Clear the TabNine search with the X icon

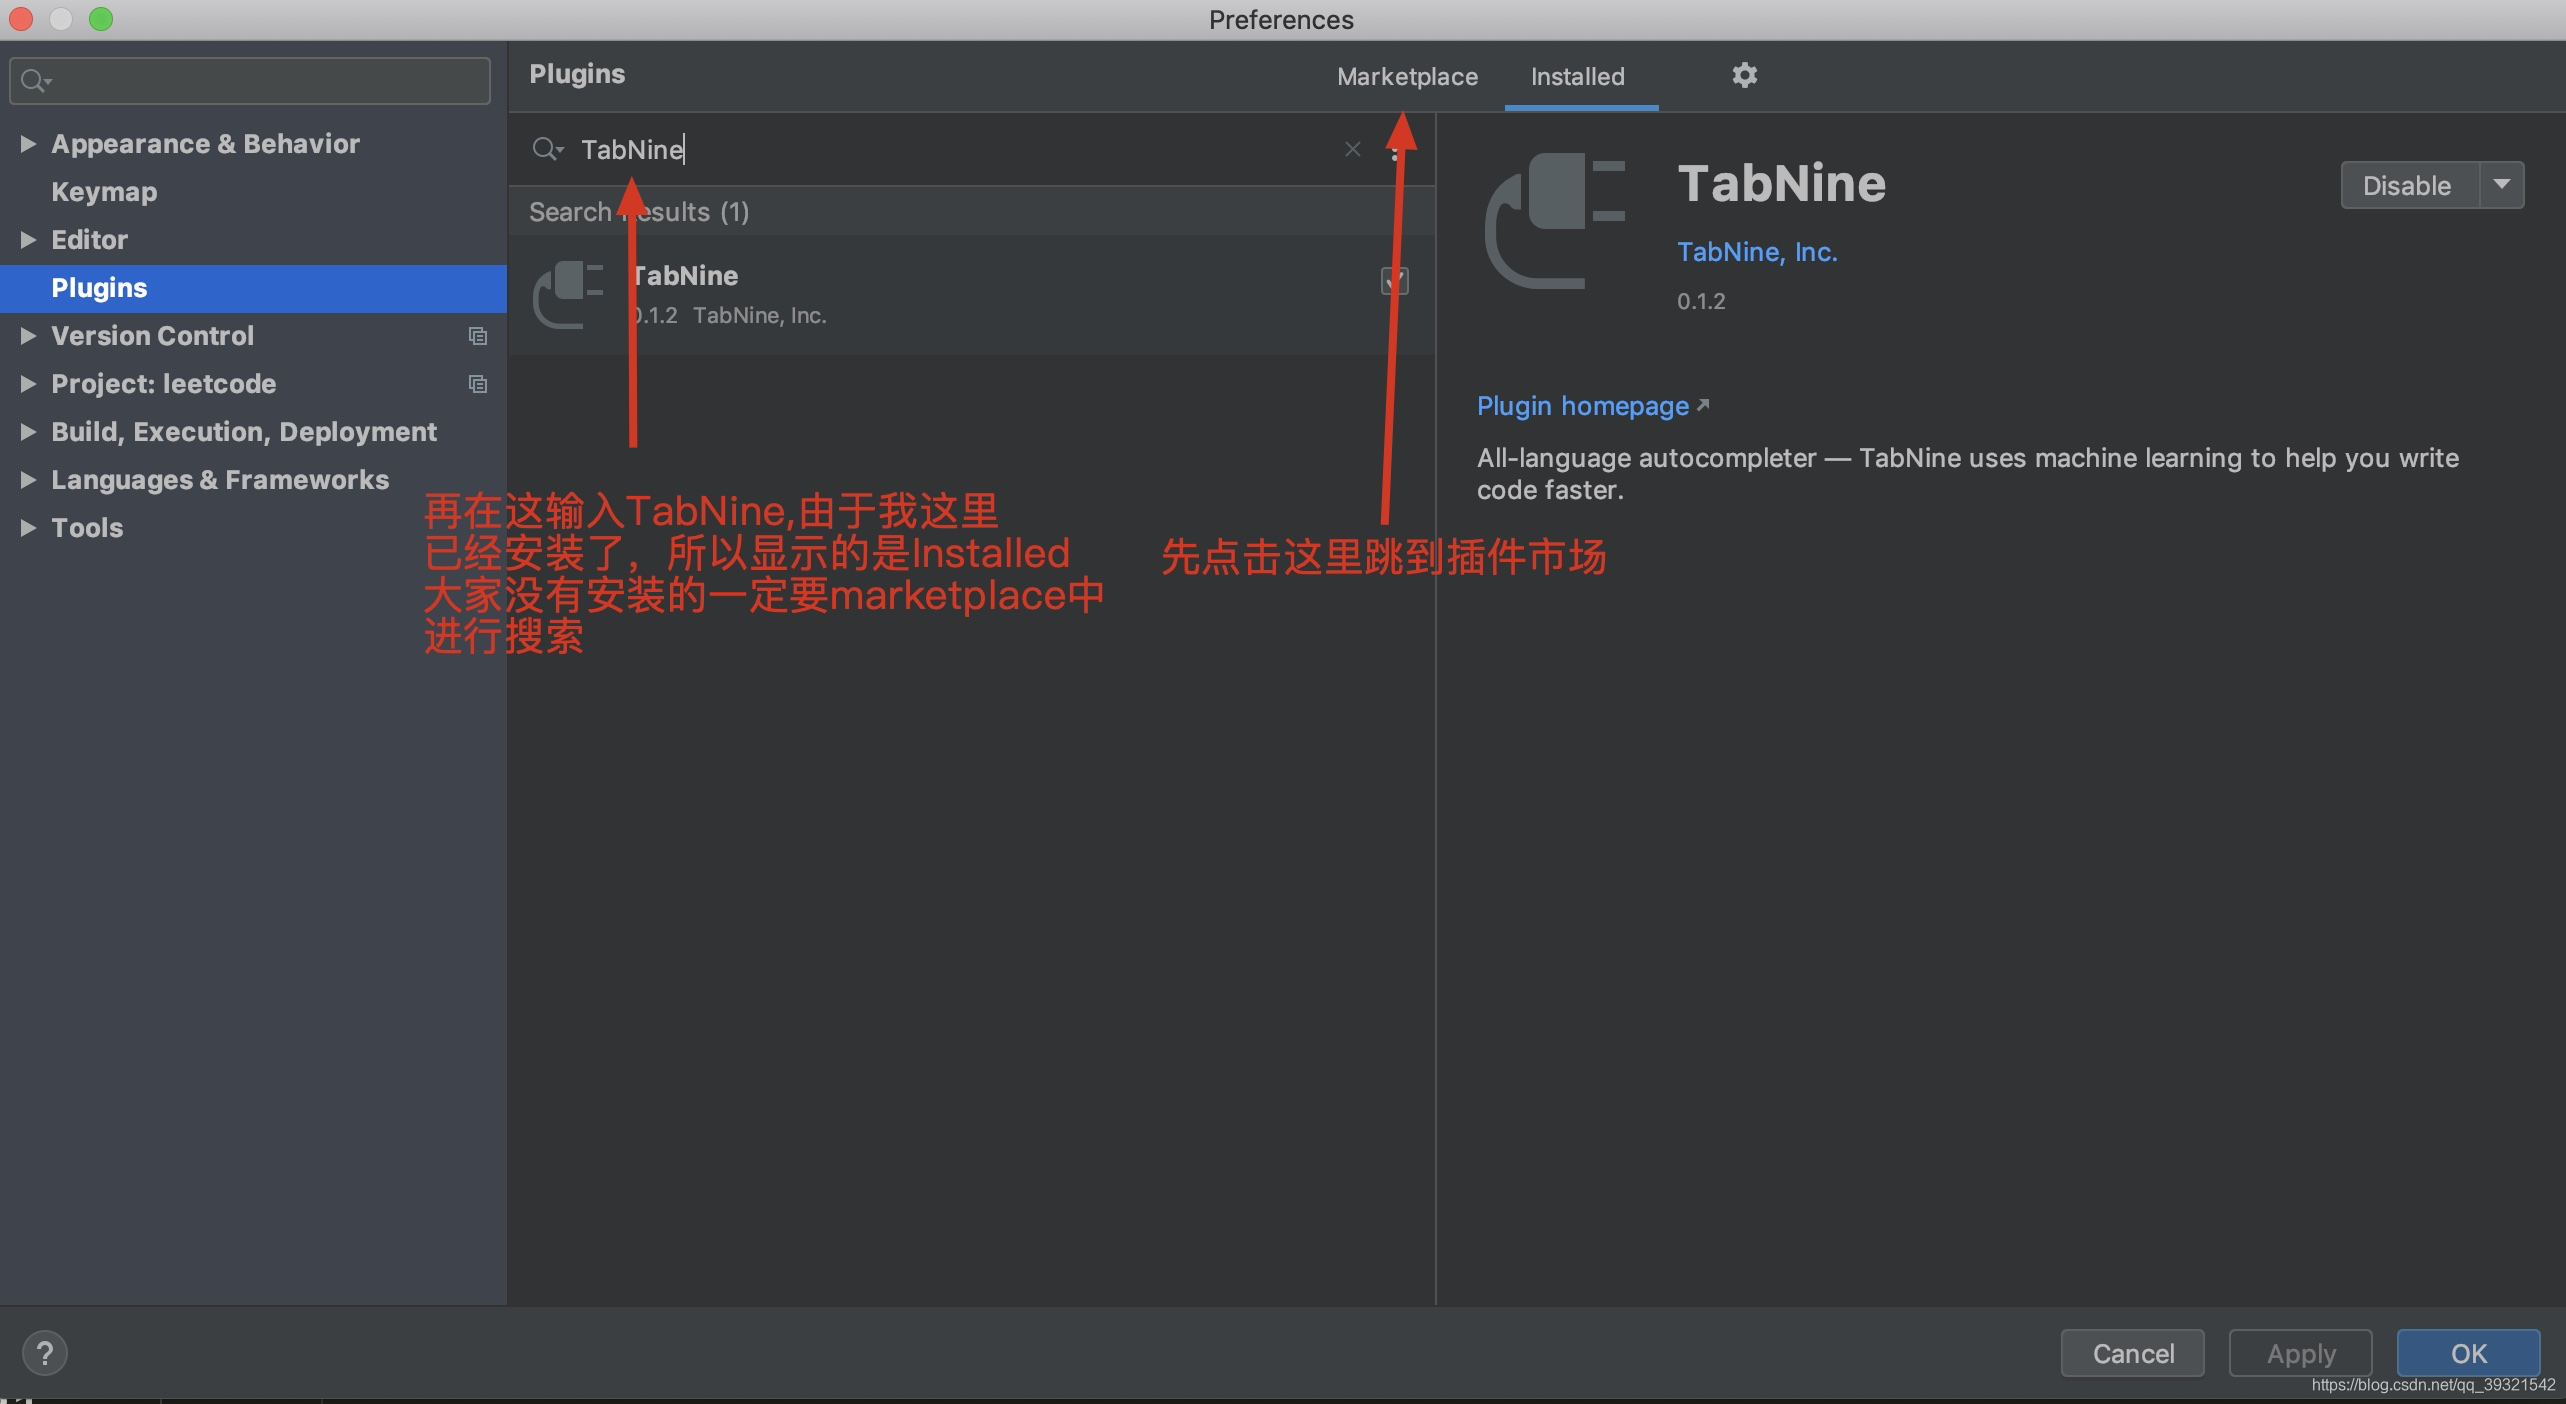click(1352, 149)
